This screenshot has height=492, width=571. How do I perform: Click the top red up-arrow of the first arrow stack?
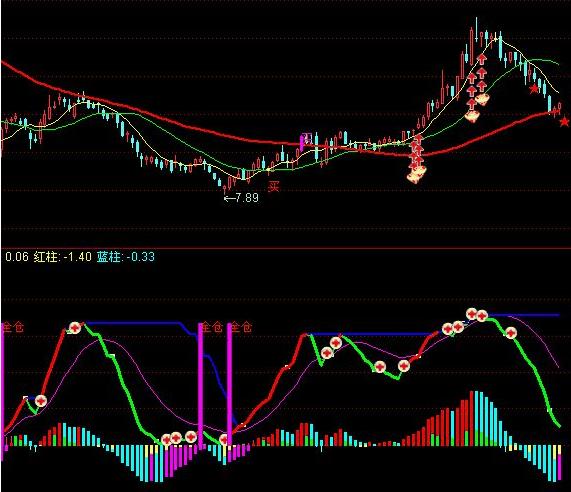[418, 138]
